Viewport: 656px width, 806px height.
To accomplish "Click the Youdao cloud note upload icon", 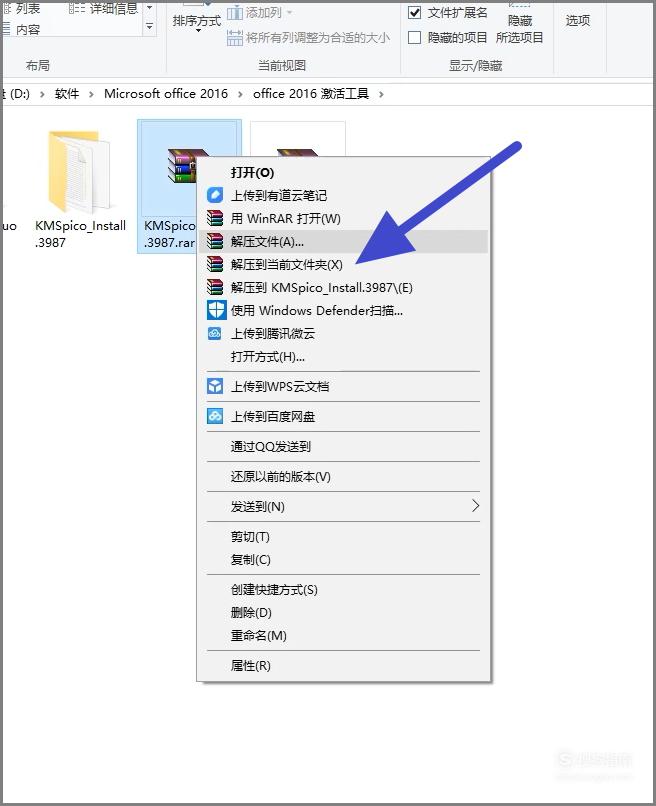I will pos(215,195).
